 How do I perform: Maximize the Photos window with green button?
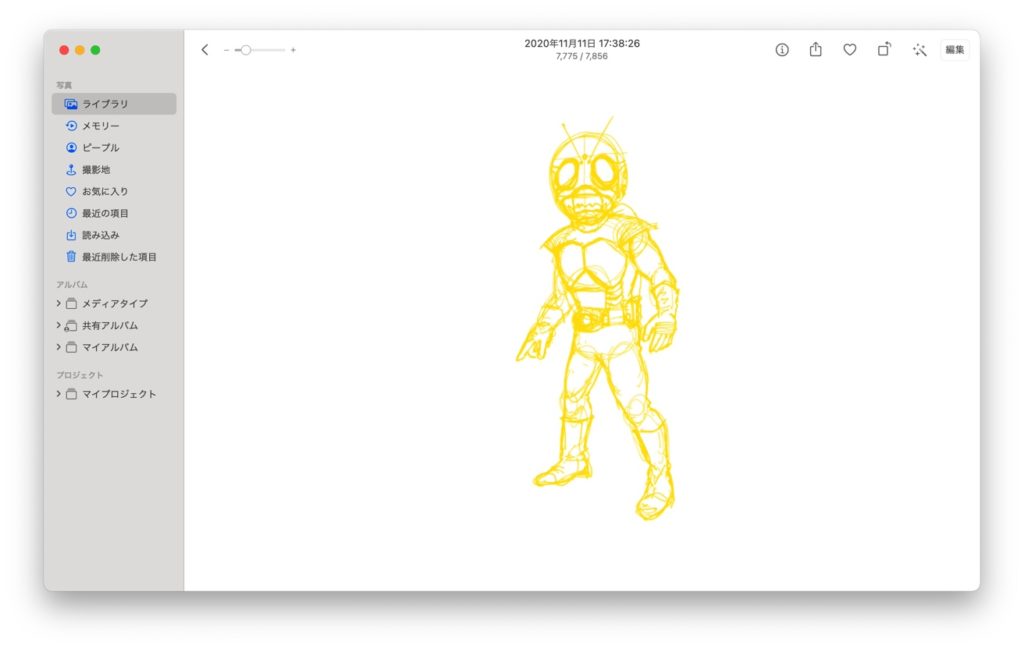click(x=95, y=50)
